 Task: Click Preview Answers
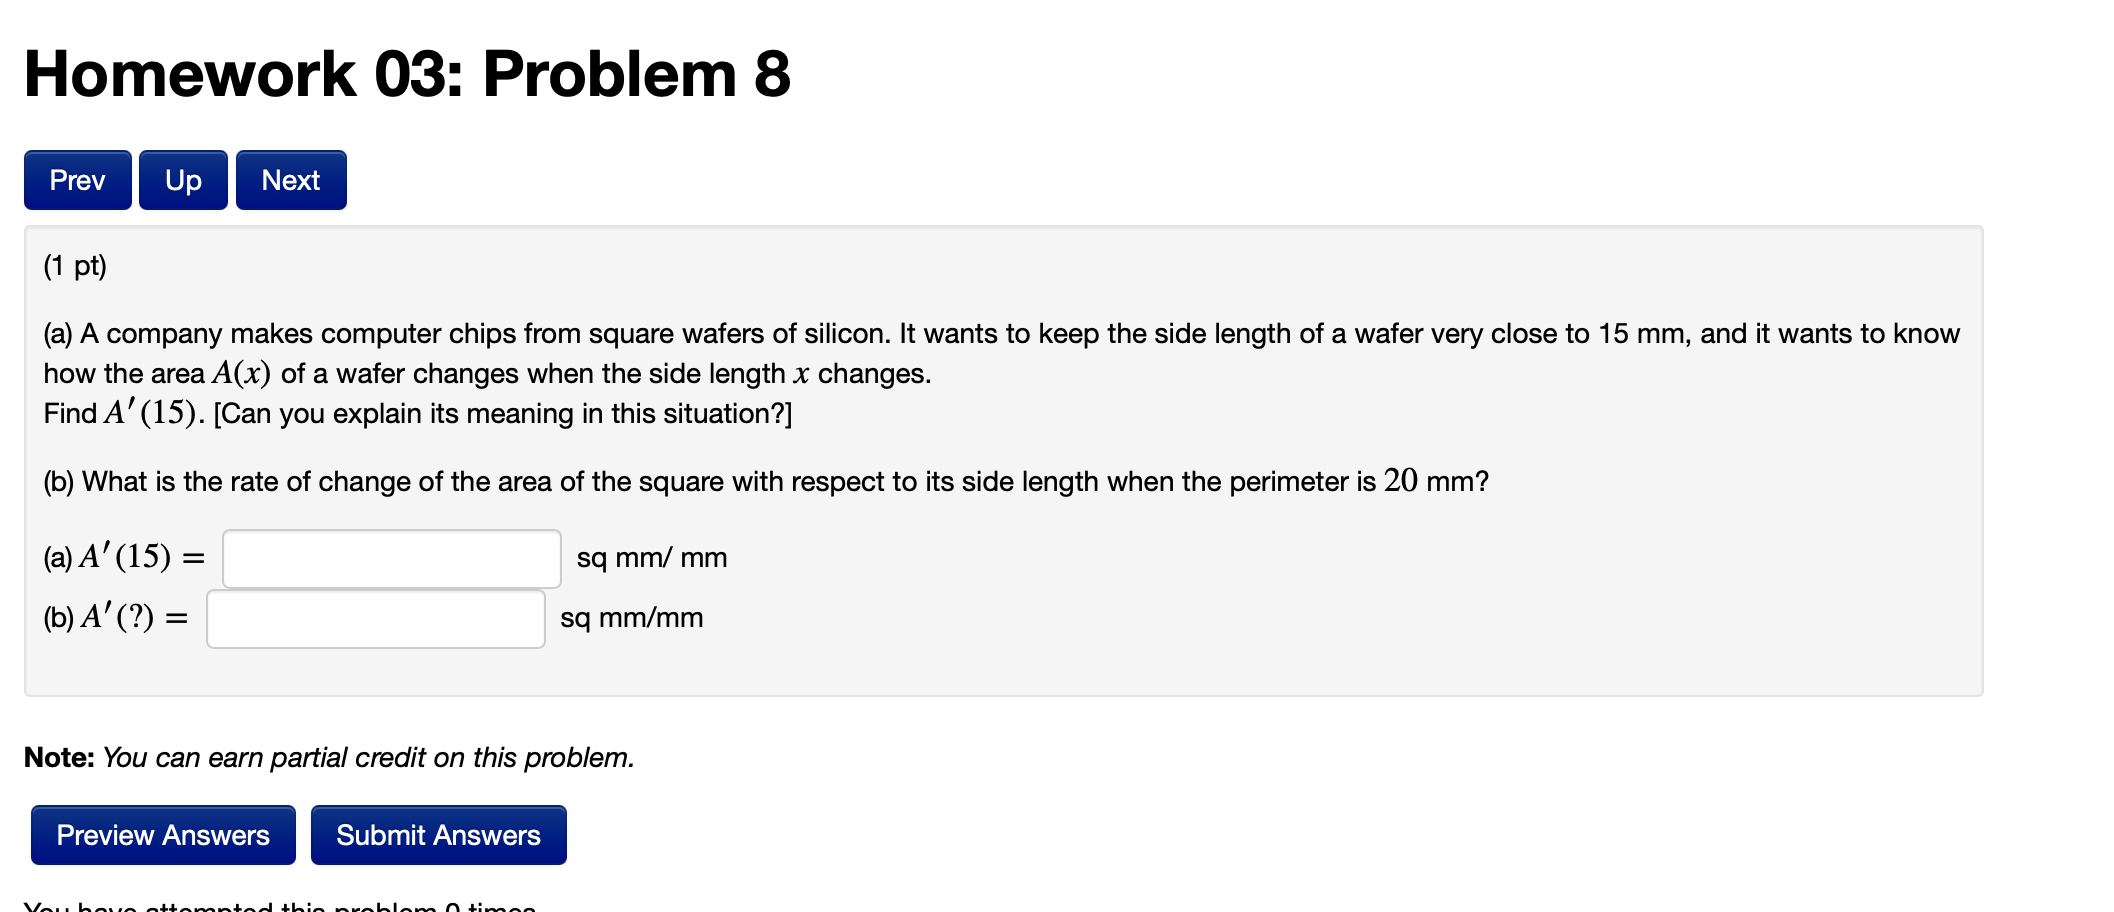click(162, 834)
